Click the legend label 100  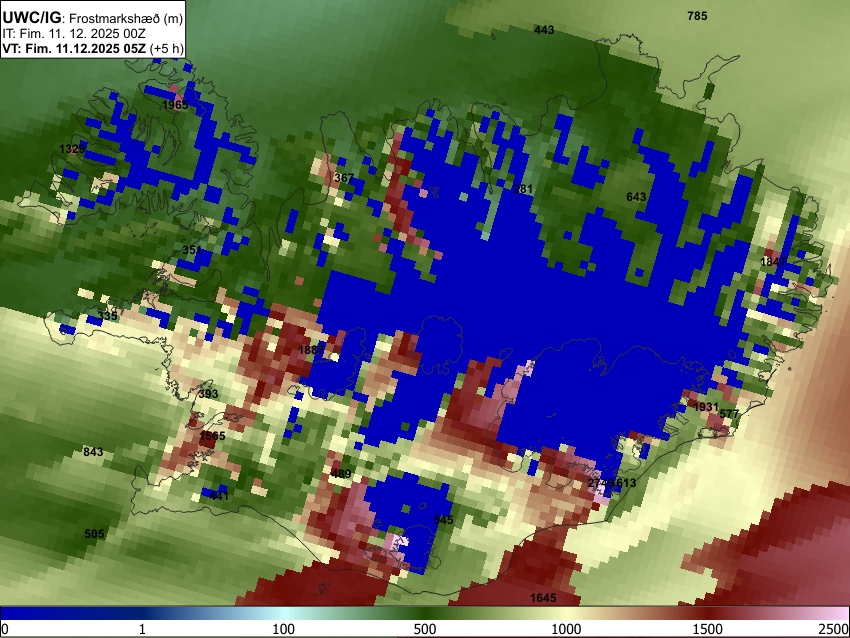pyautogui.click(x=283, y=629)
